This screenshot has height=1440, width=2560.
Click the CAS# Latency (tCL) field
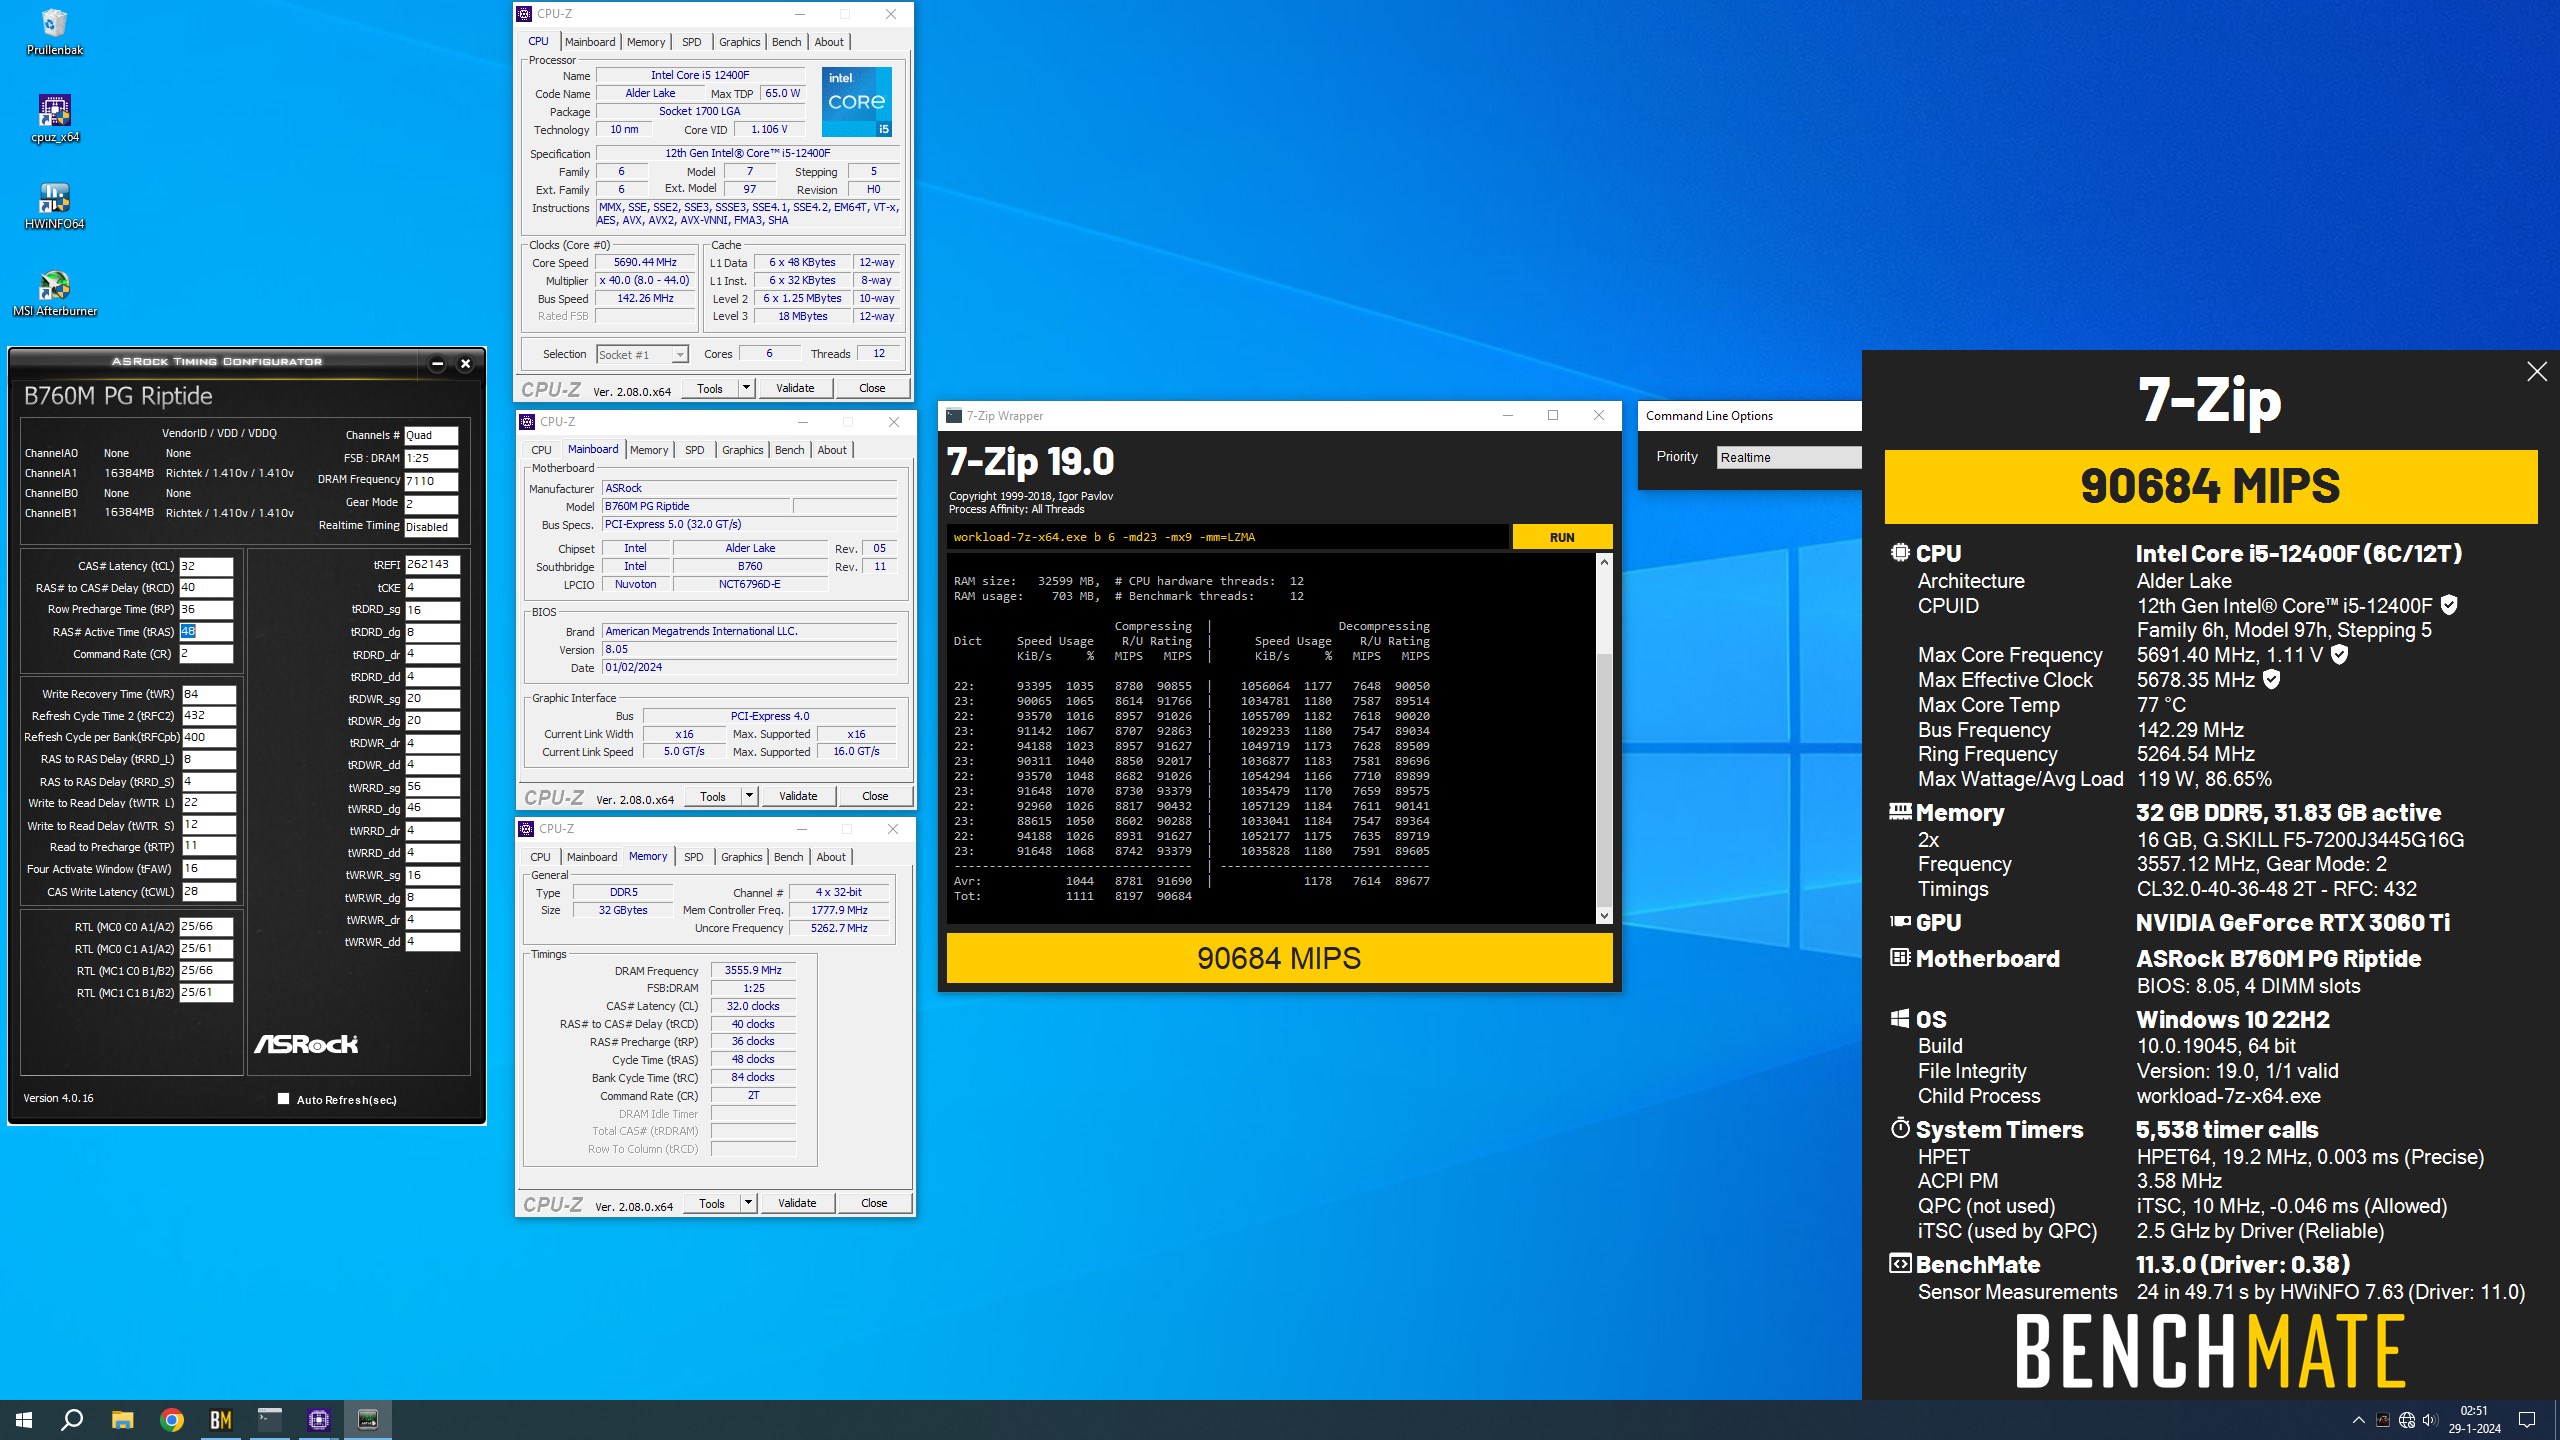(206, 566)
